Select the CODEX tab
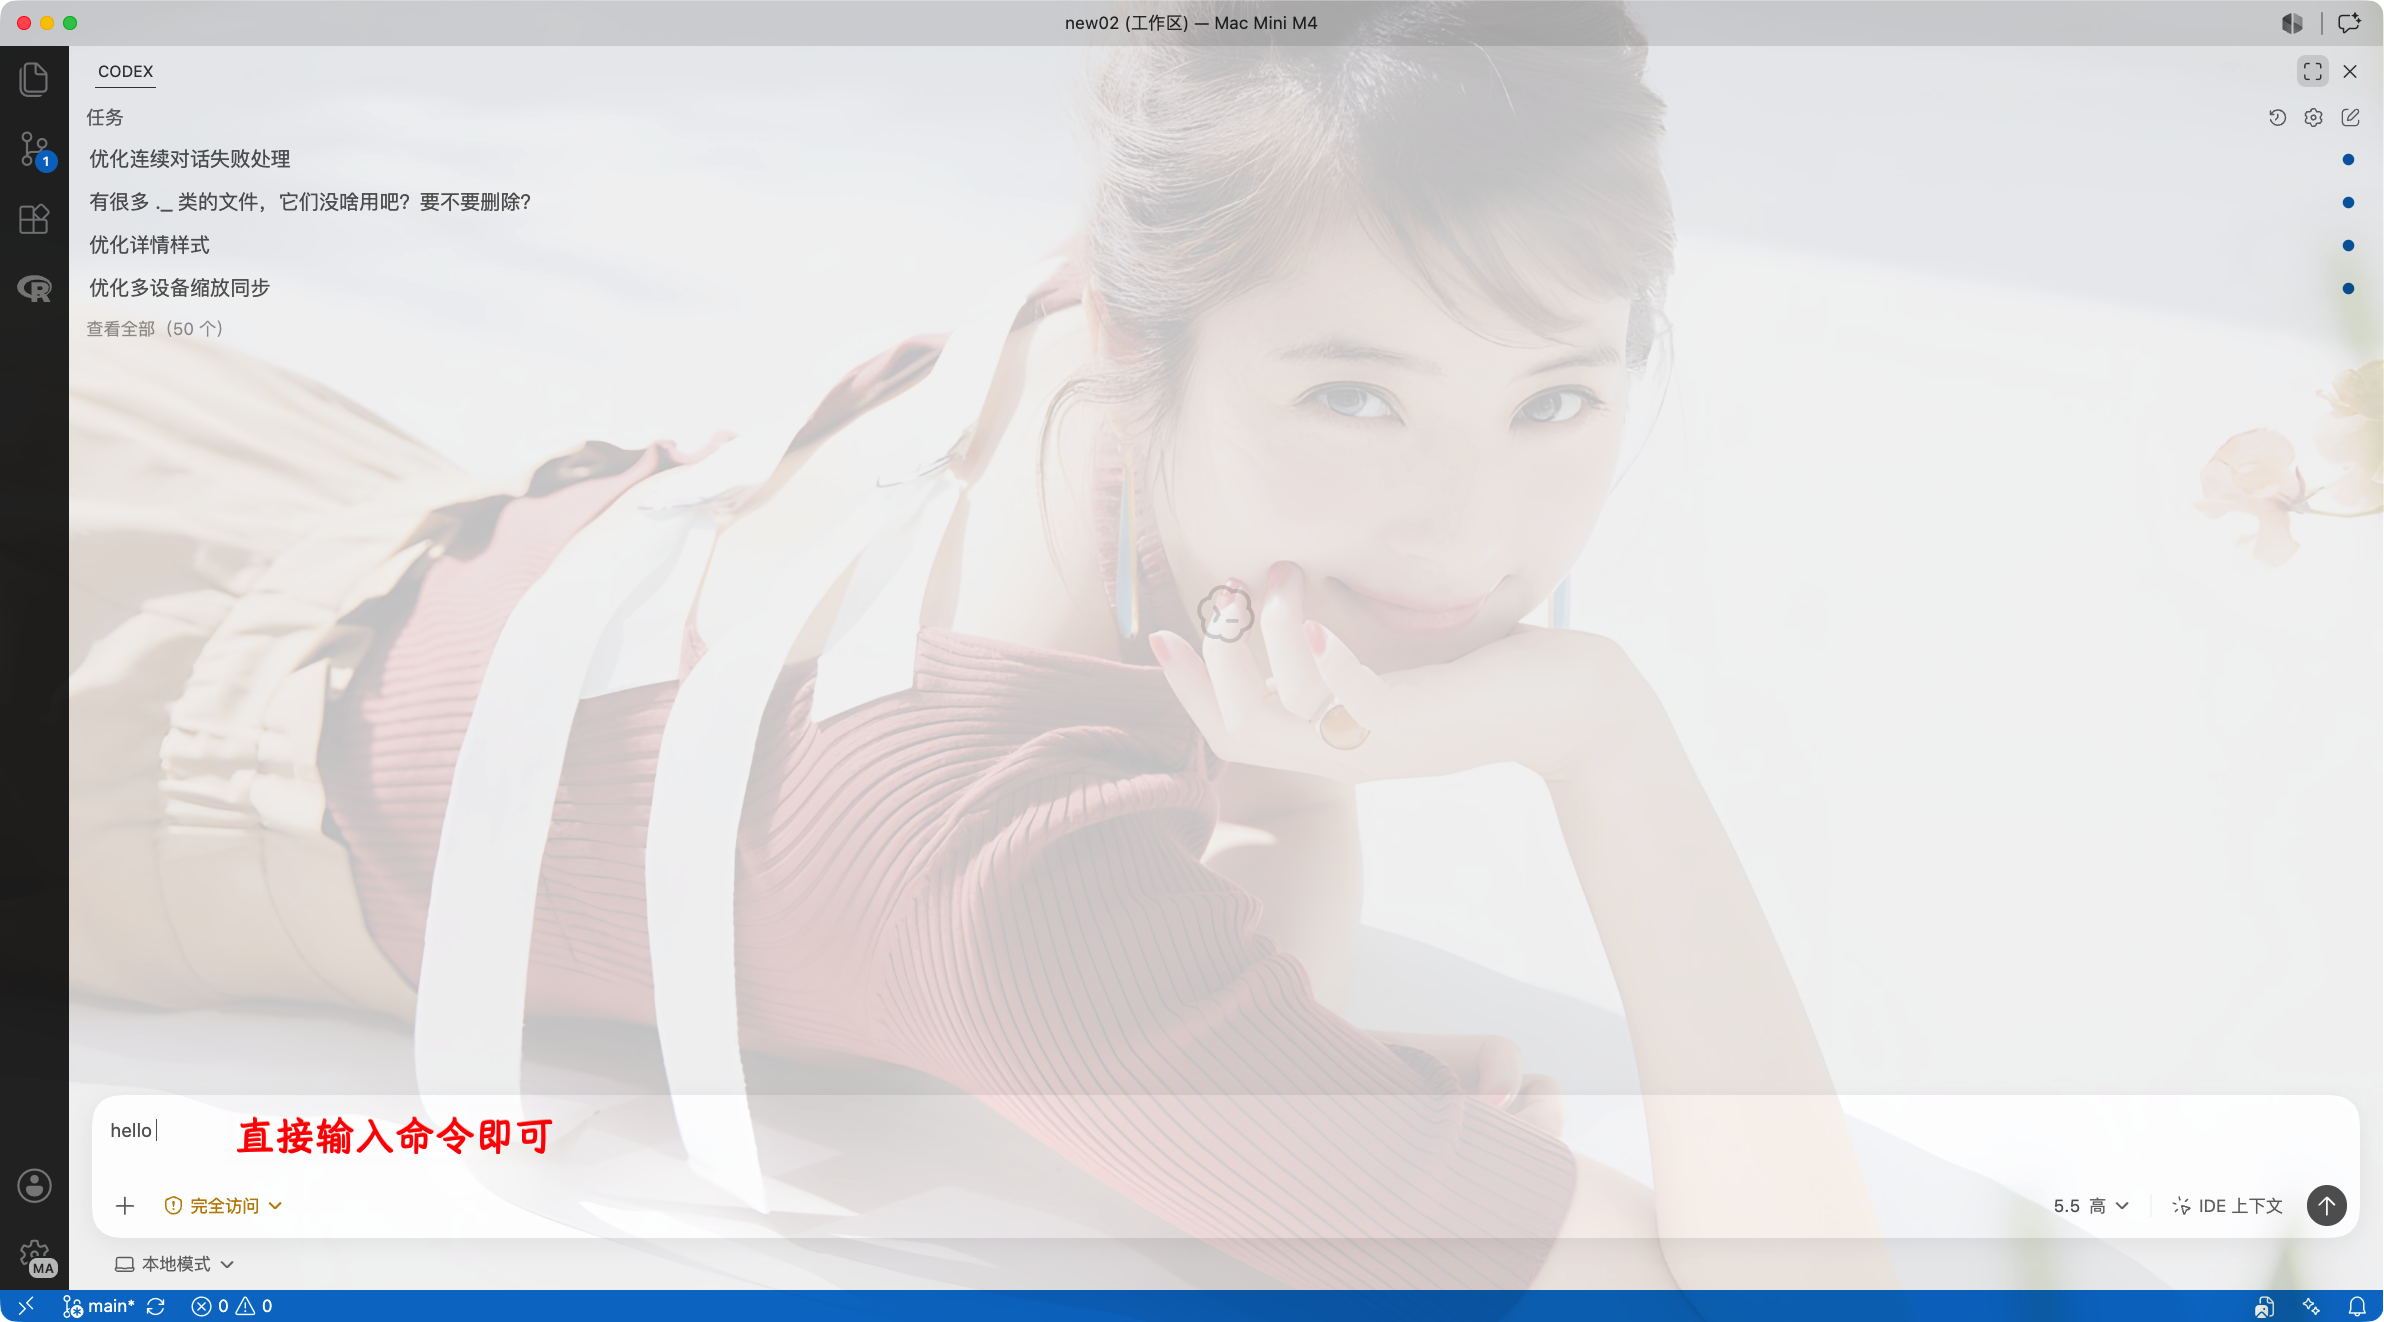The image size is (2384, 1322). 126,72
